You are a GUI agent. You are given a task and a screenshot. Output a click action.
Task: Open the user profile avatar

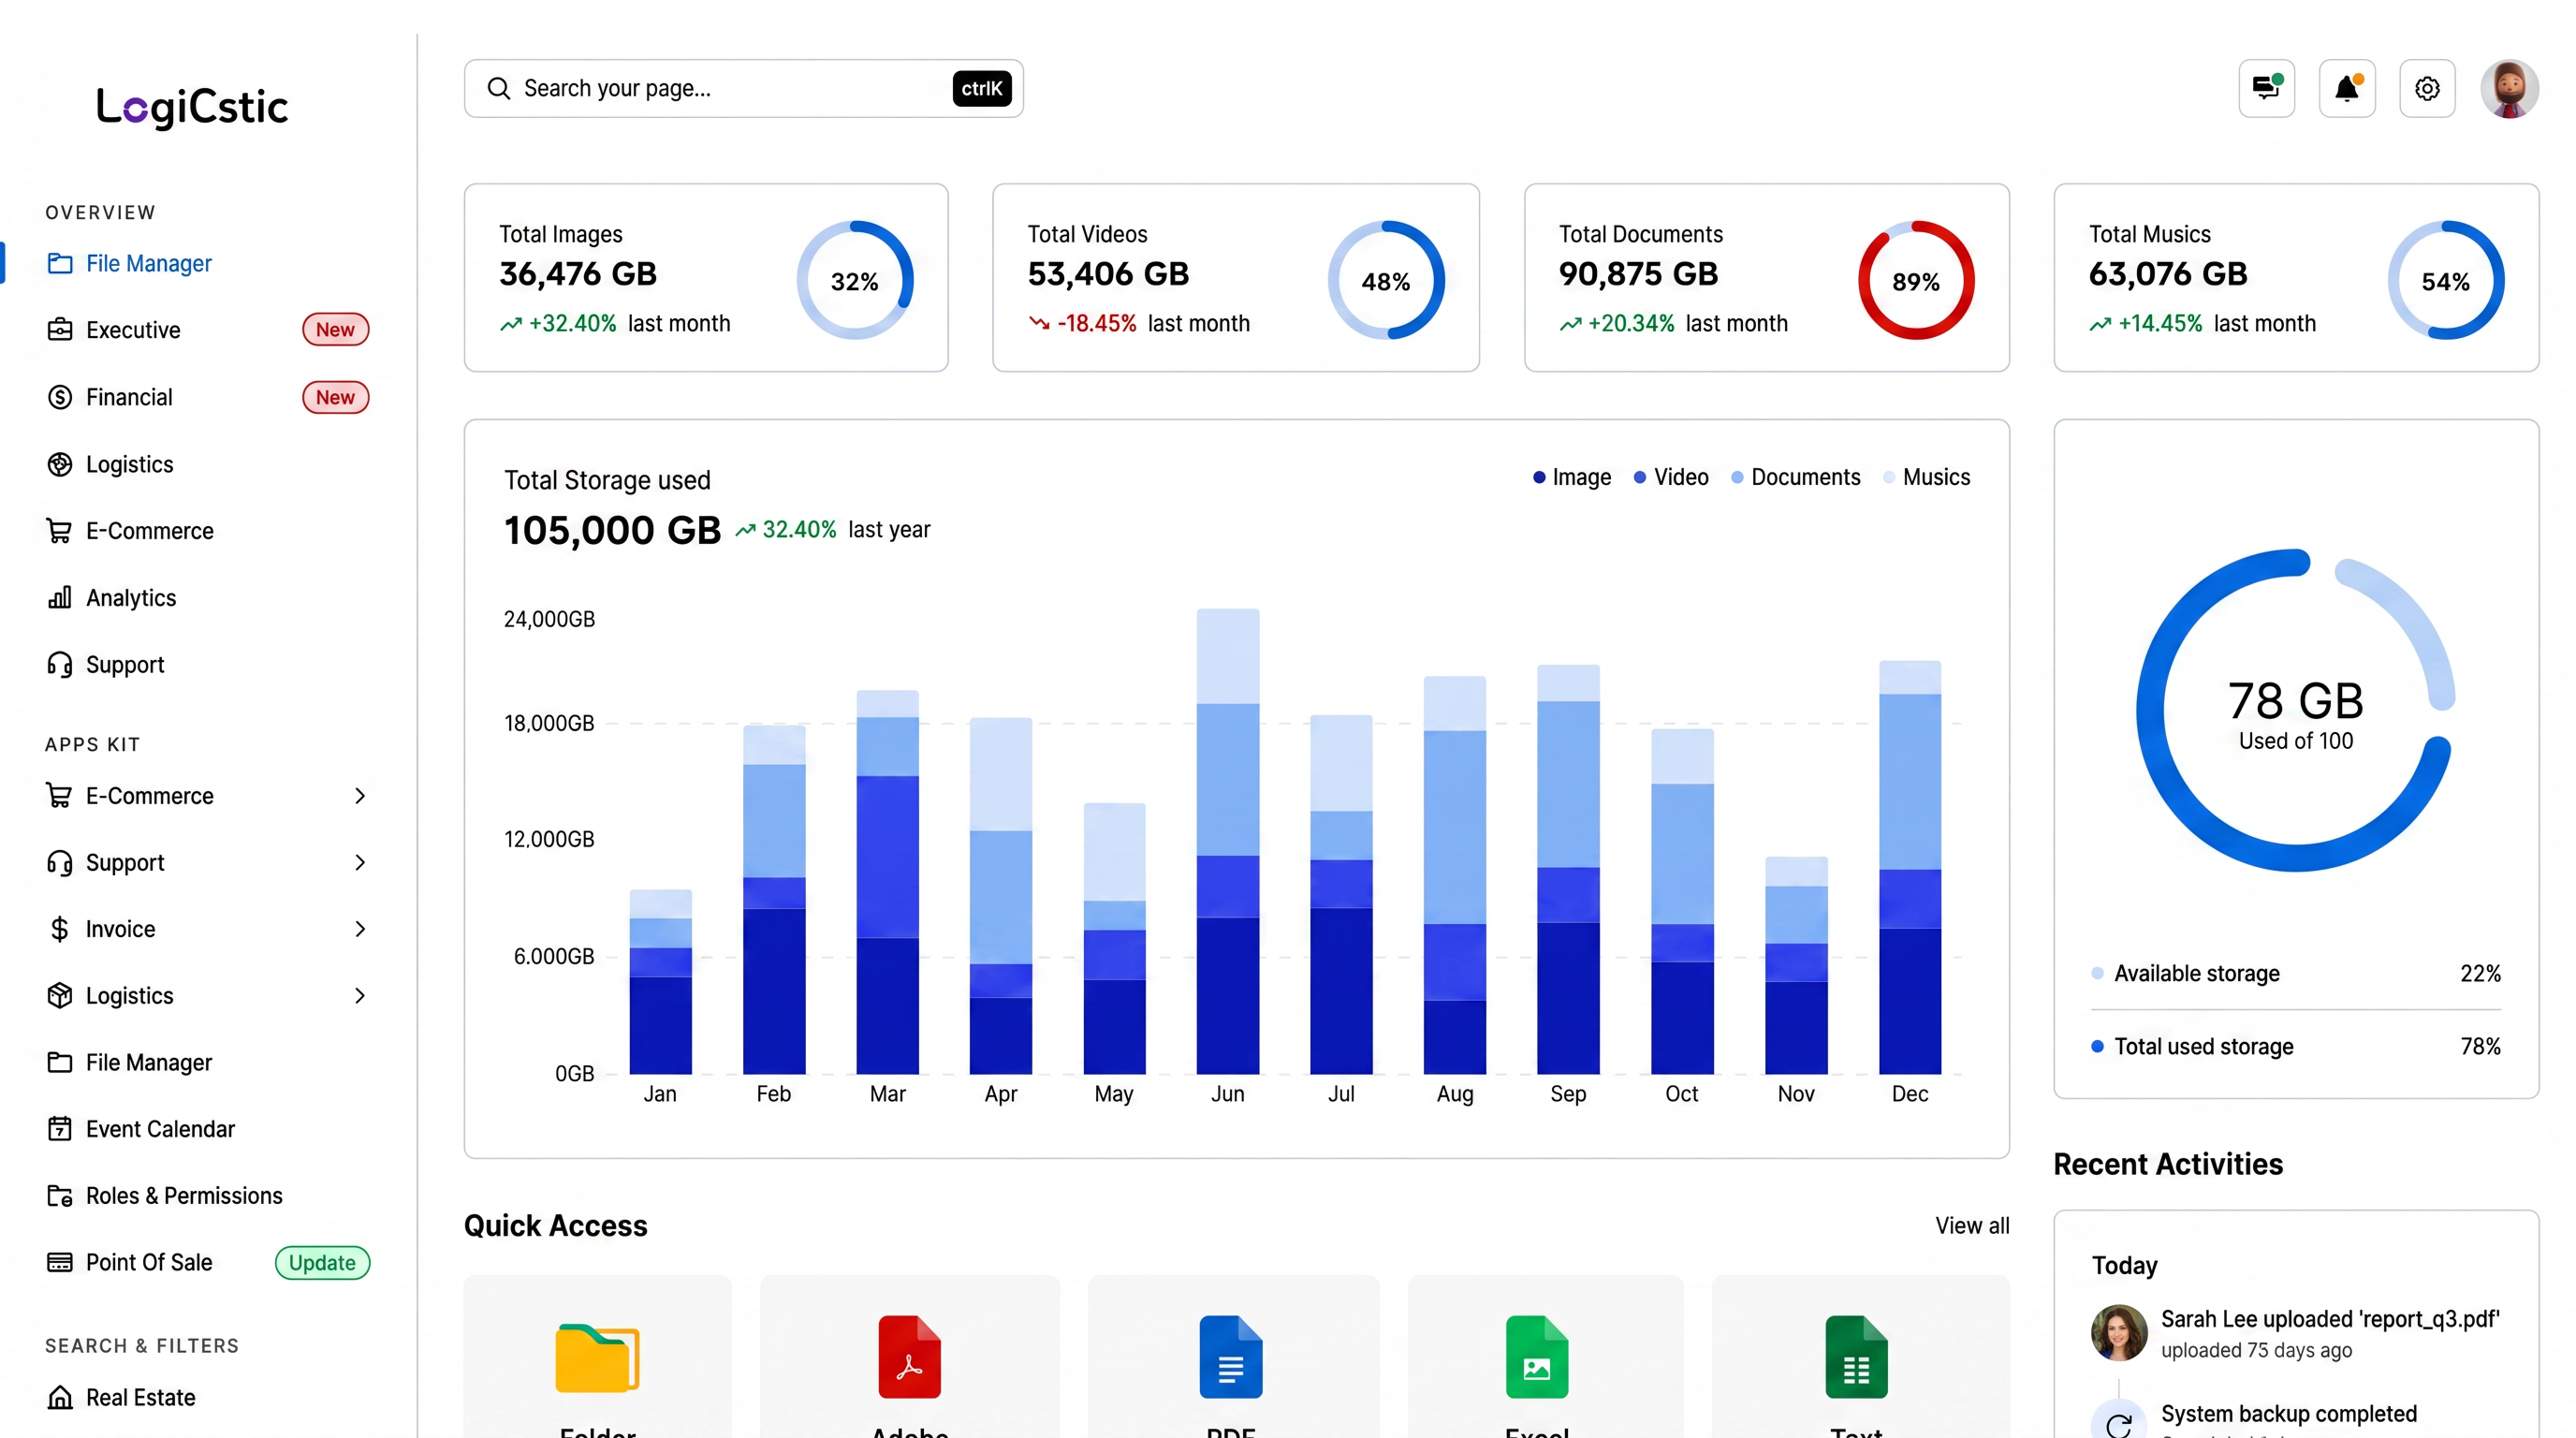pos(2509,88)
